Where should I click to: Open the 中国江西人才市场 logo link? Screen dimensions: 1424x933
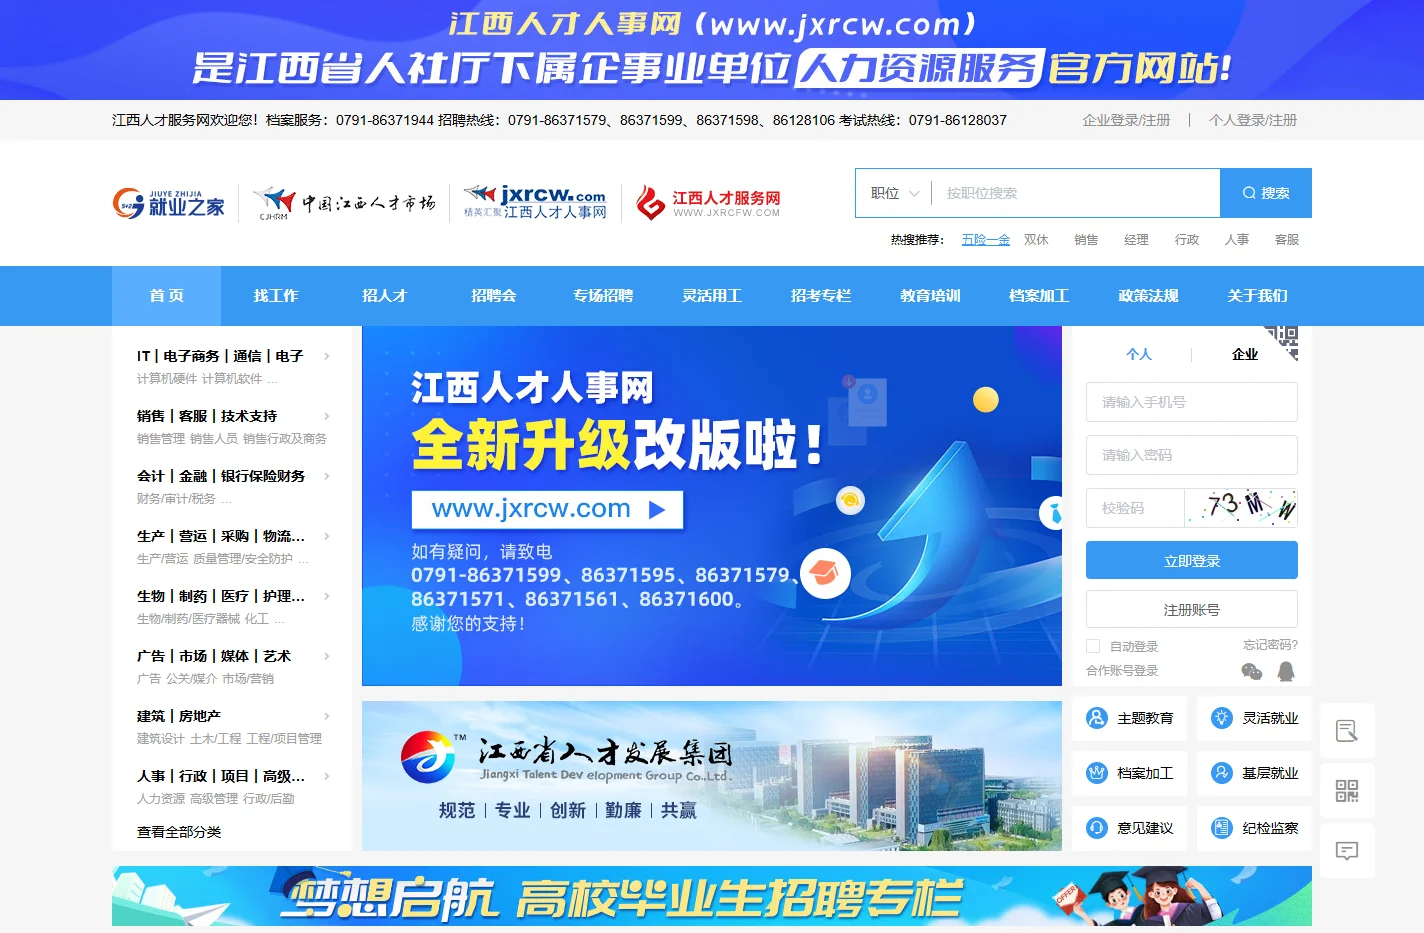tap(344, 203)
